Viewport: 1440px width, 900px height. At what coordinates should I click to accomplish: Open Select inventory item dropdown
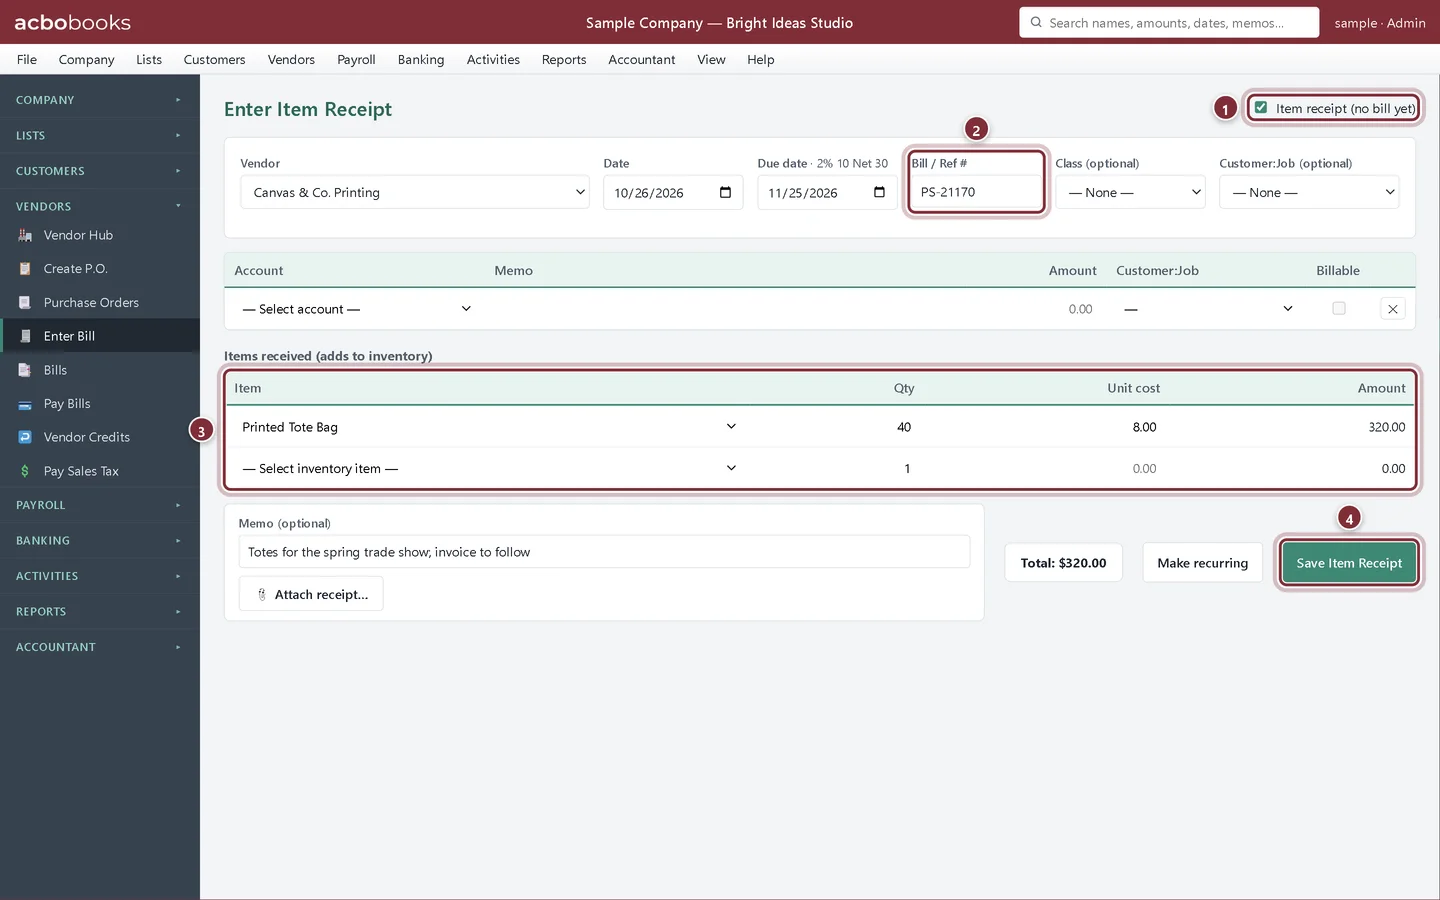click(489, 468)
